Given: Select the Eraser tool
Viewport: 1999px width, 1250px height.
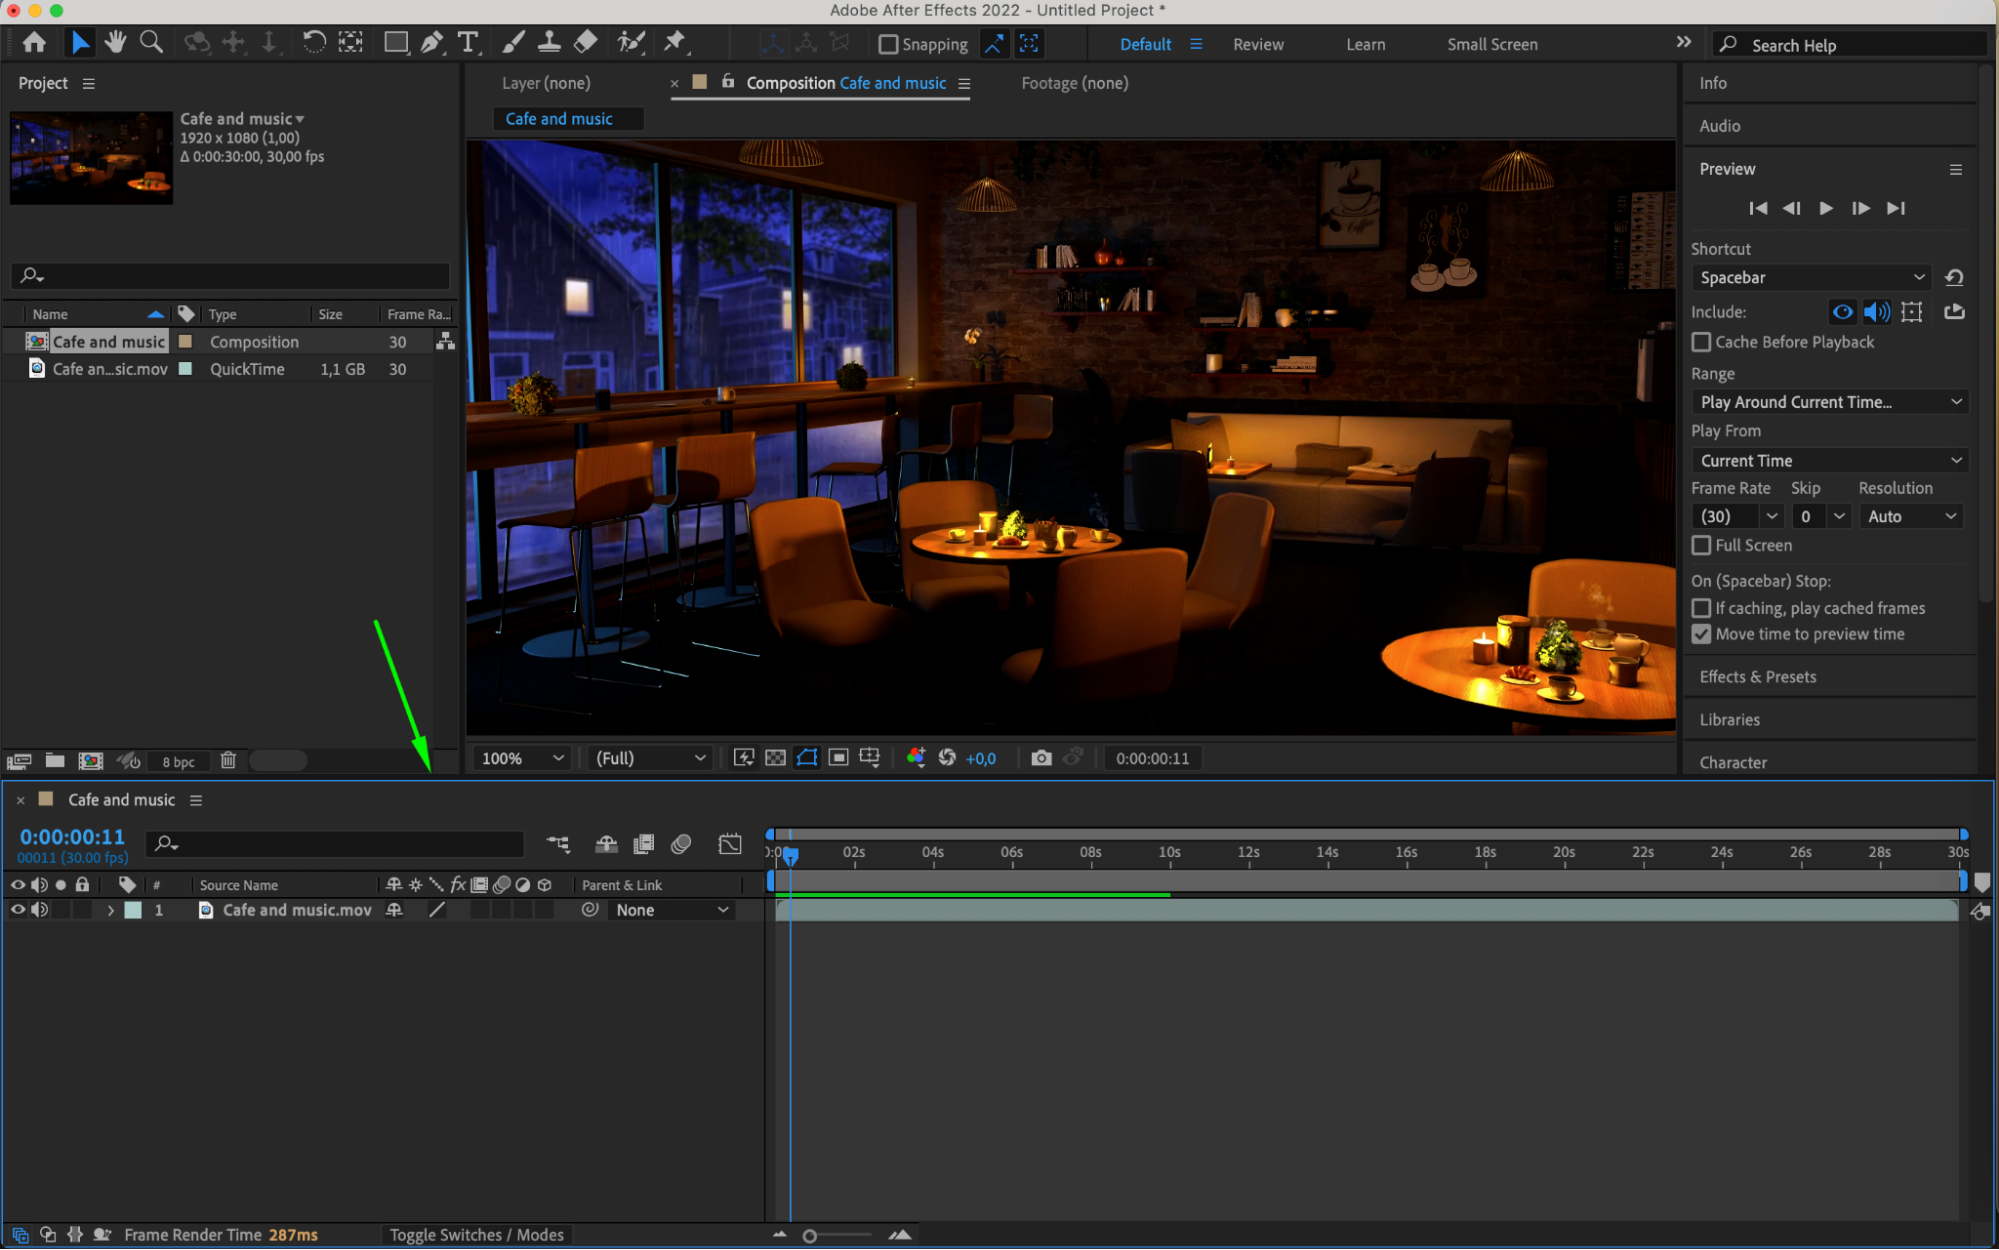Looking at the screenshot, I should 587,42.
